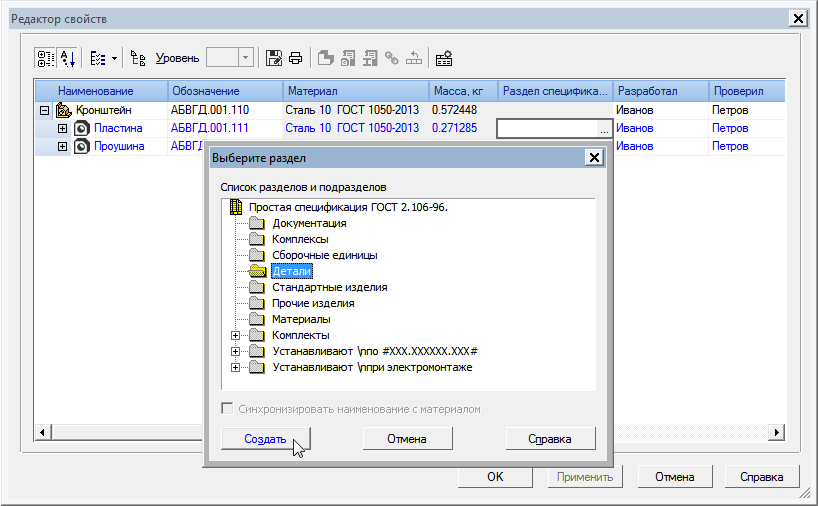The width and height of the screenshot is (818, 506).
Task: Click Отмена in the section dialog
Action: tap(407, 439)
